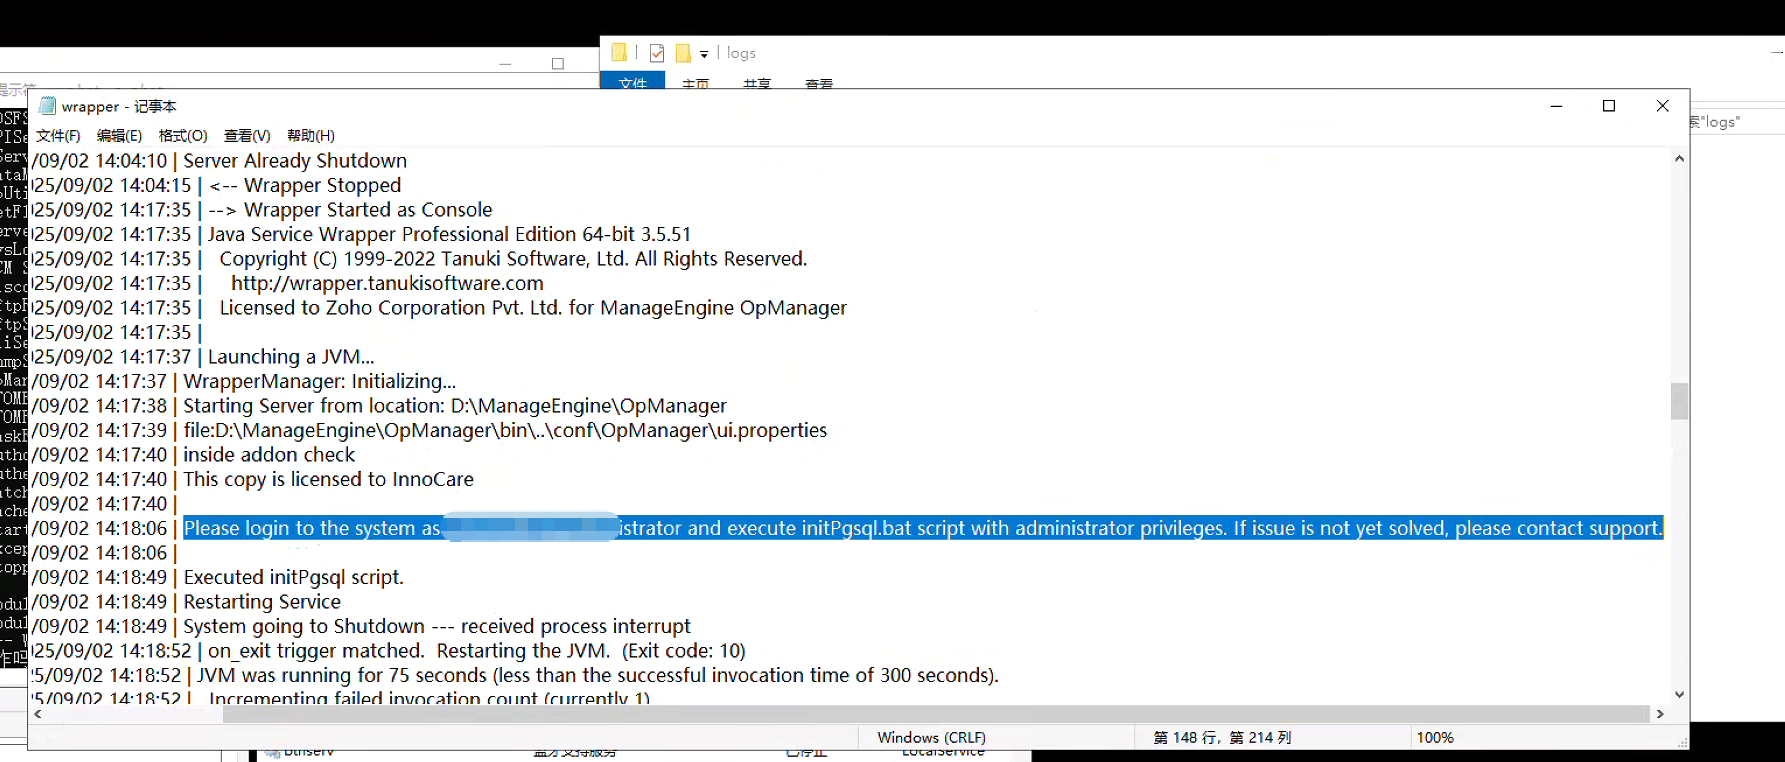Click the horizontal scrollbar thumb in Notepad
This screenshot has height=762, width=1785.
tap(936, 714)
